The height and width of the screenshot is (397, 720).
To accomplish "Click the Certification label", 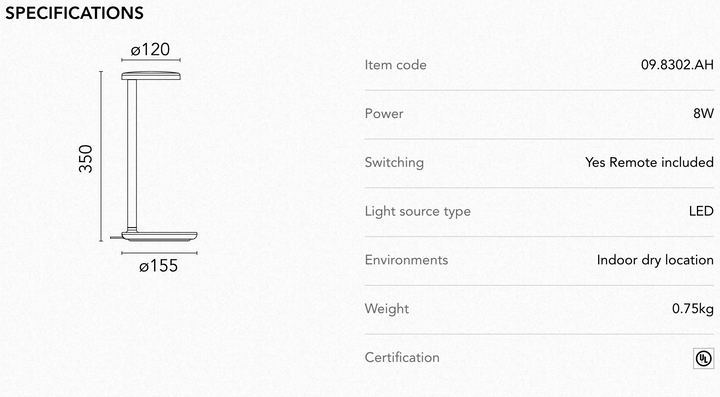I will (402, 358).
